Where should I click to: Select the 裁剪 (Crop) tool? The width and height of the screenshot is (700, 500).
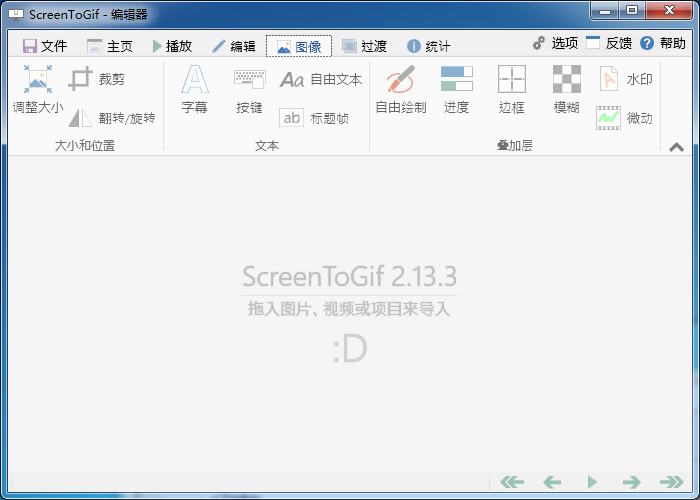coord(96,79)
